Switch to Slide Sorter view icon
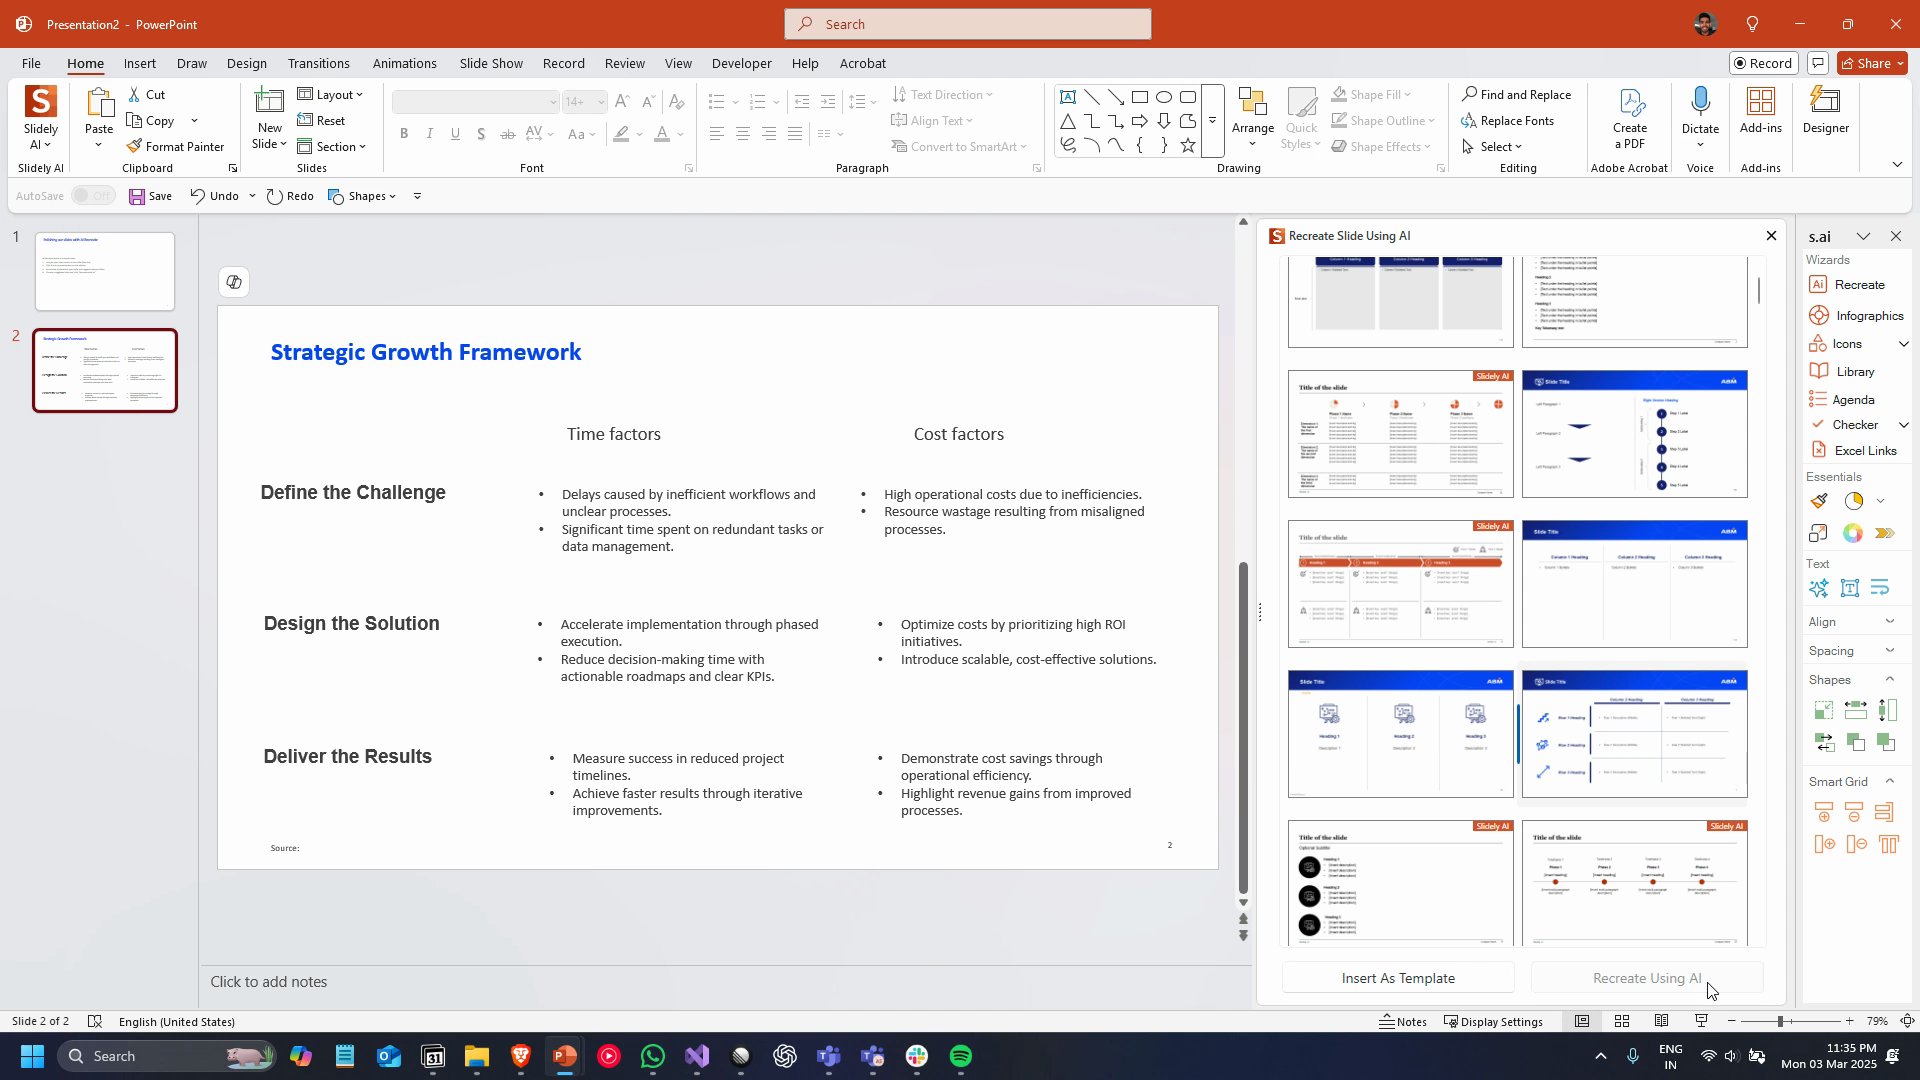This screenshot has width=1920, height=1080. click(1621, 1021)
